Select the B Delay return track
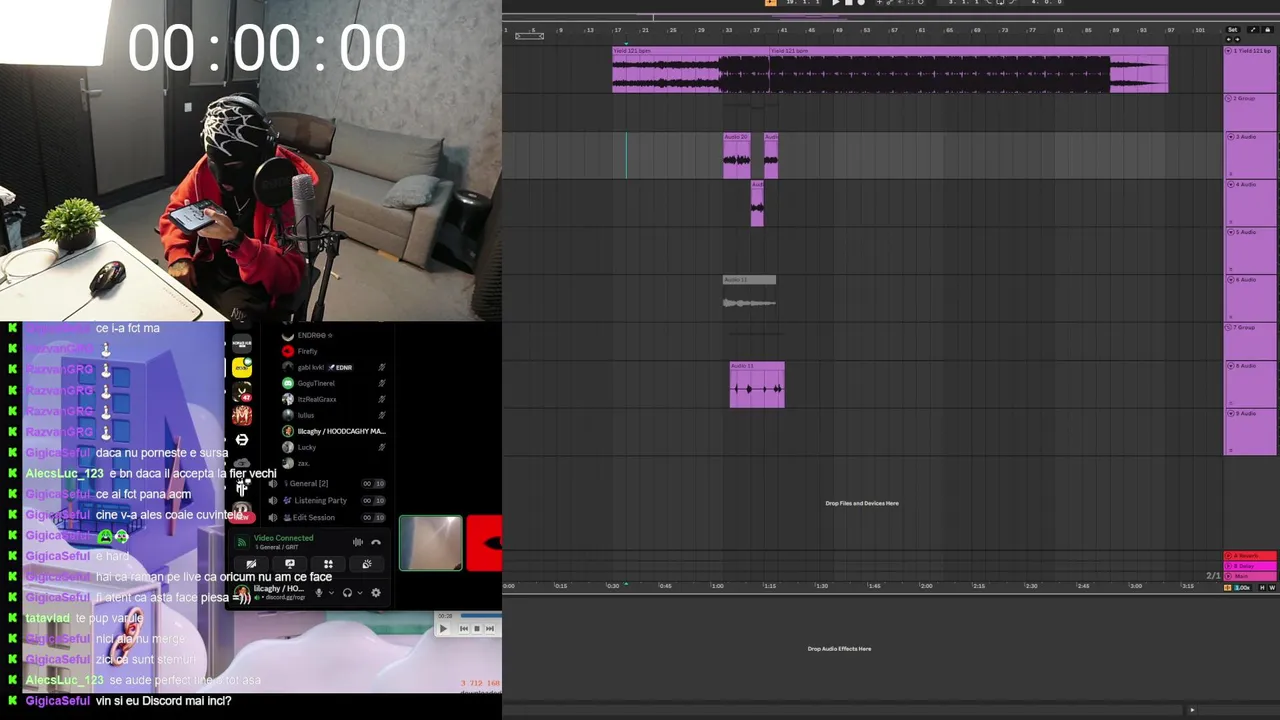Image resolution: width=1280 pixels, height=720 pixels. pyautogui.click(x=1250, y=566)
